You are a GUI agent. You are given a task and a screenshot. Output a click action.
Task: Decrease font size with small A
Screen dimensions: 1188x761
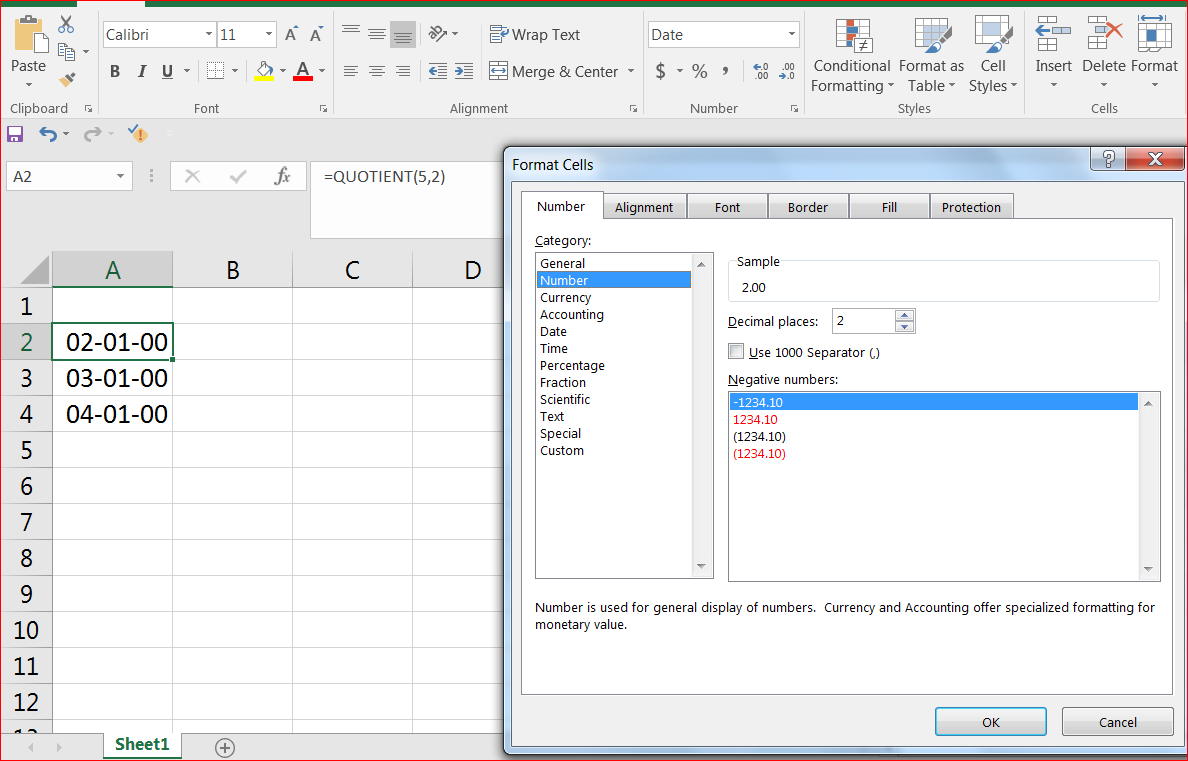pyautogui.click(x=317, y=35)
